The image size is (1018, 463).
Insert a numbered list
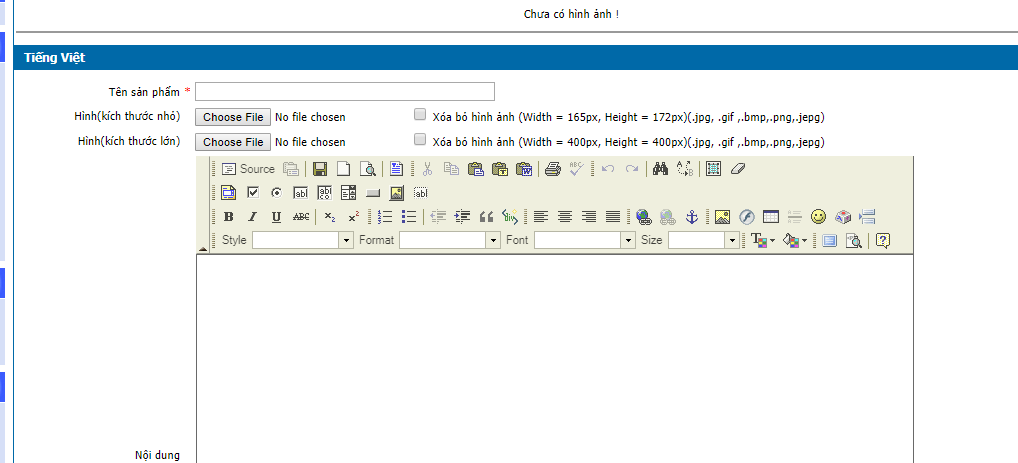click(385, 216)
